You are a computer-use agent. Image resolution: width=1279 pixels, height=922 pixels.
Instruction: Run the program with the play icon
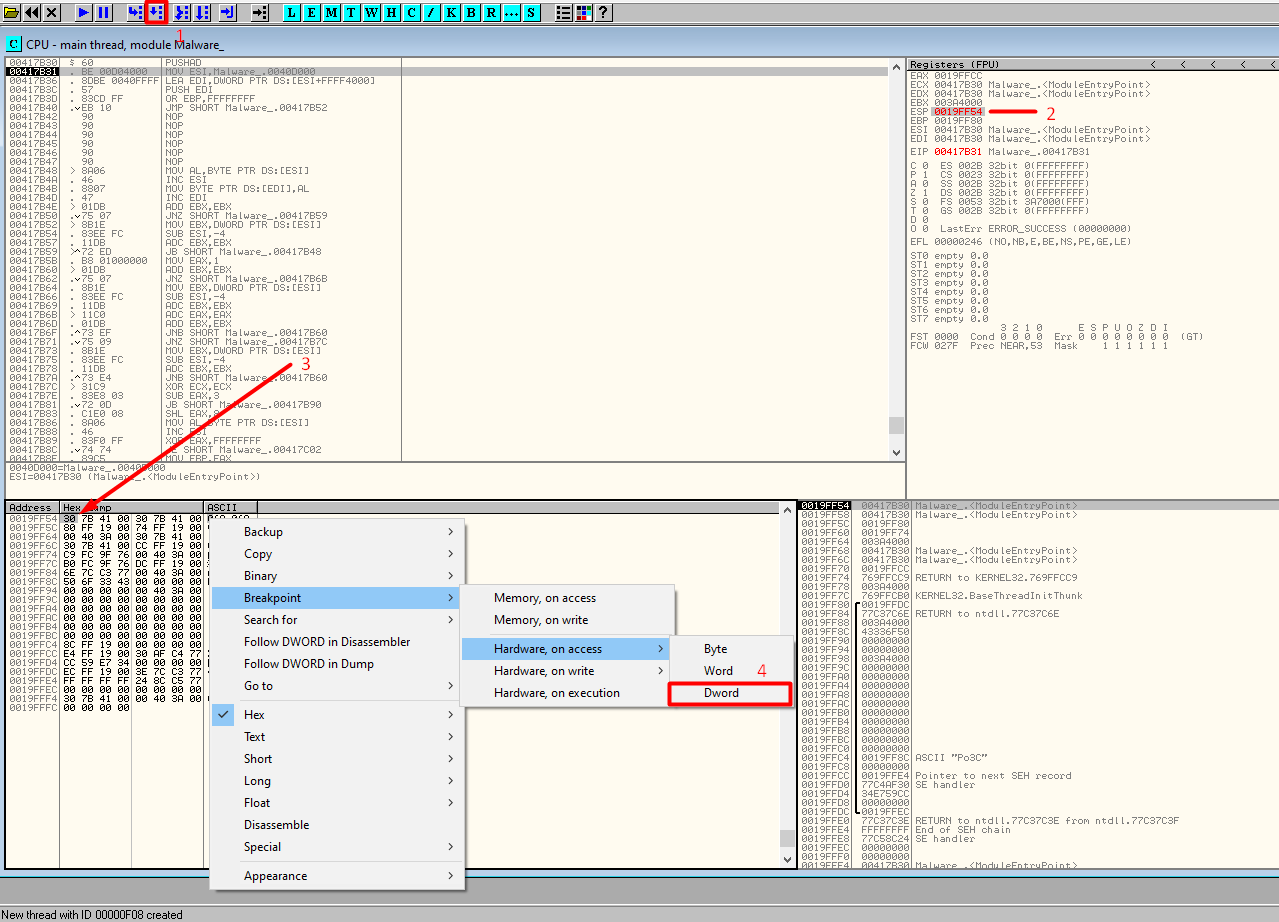pyautogui.click(x=83, y=13)
